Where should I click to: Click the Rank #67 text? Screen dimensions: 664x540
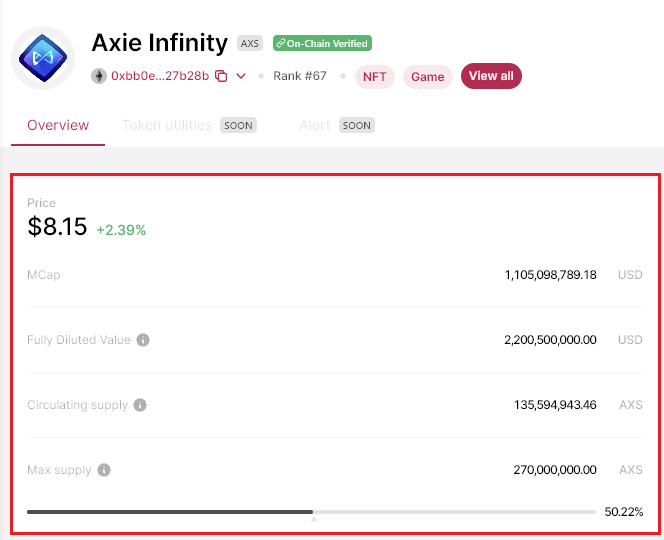tap(300, 76)
